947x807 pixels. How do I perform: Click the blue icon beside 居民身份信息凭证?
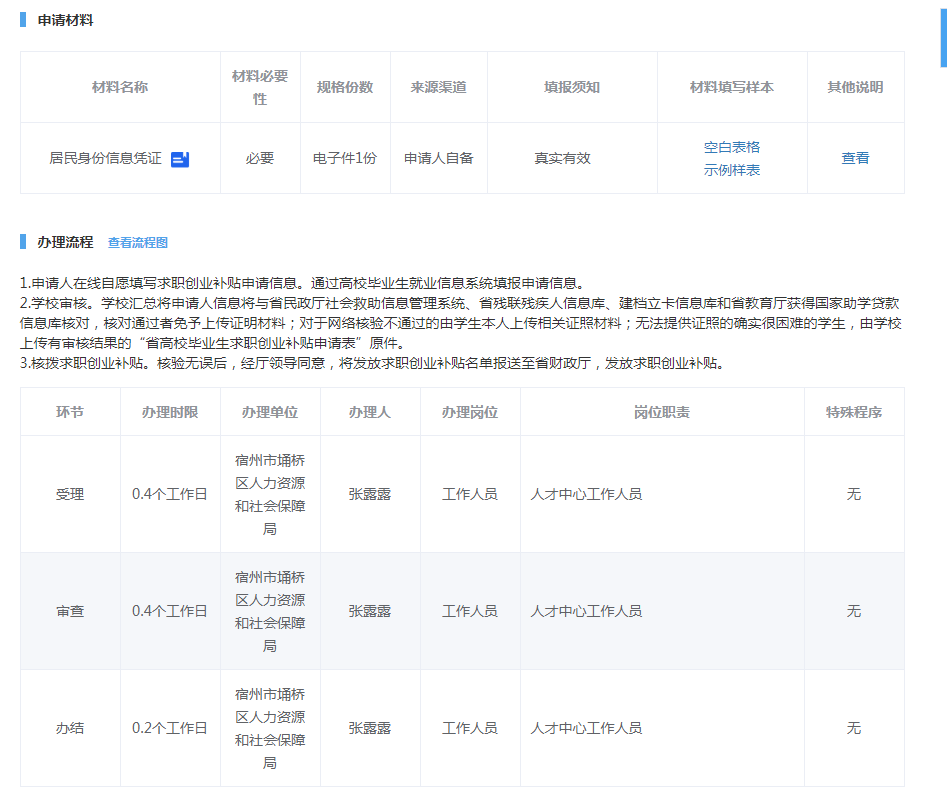(180, 159)
